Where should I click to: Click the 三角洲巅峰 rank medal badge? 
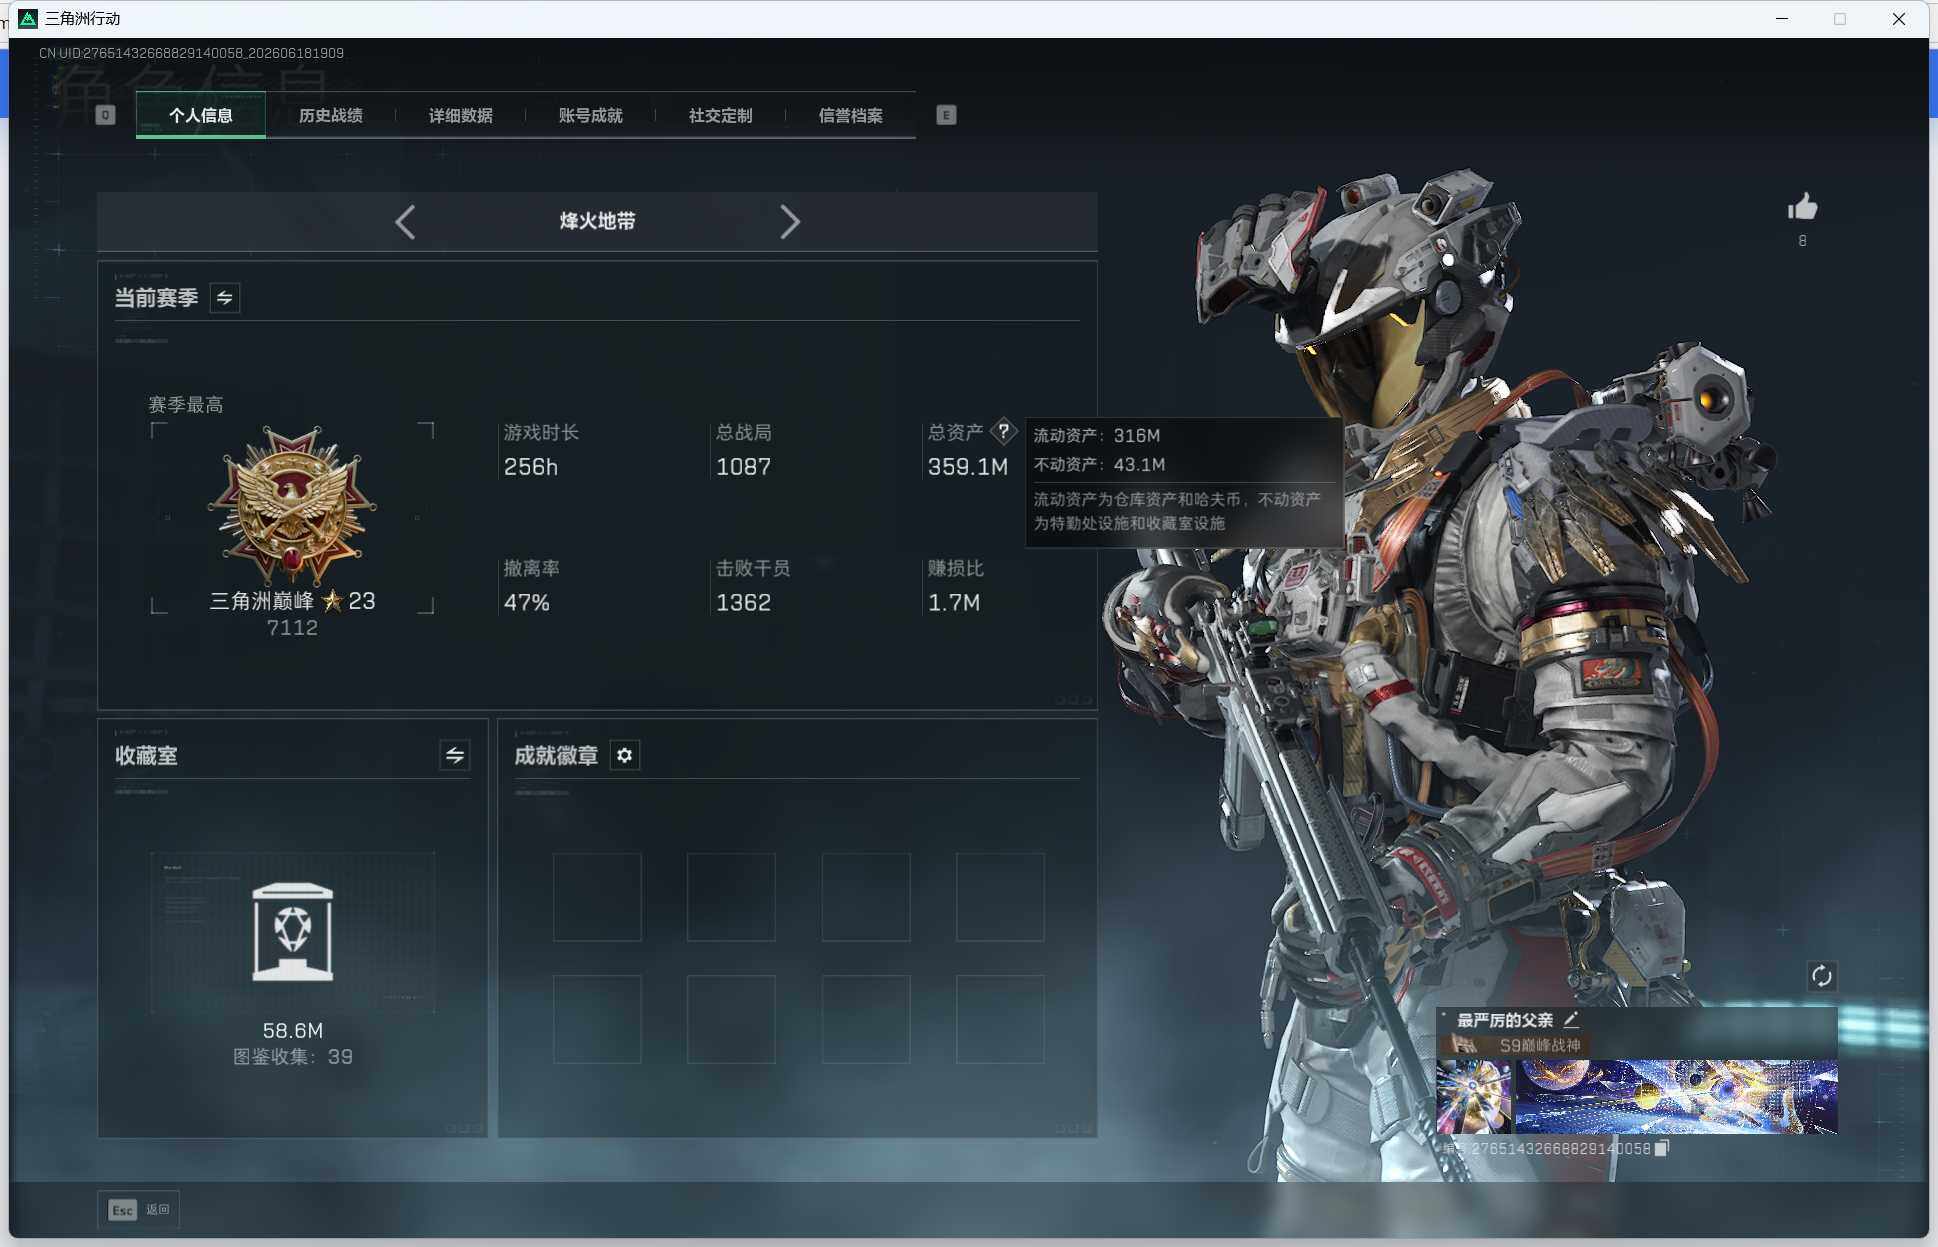[x=292, y=505]
